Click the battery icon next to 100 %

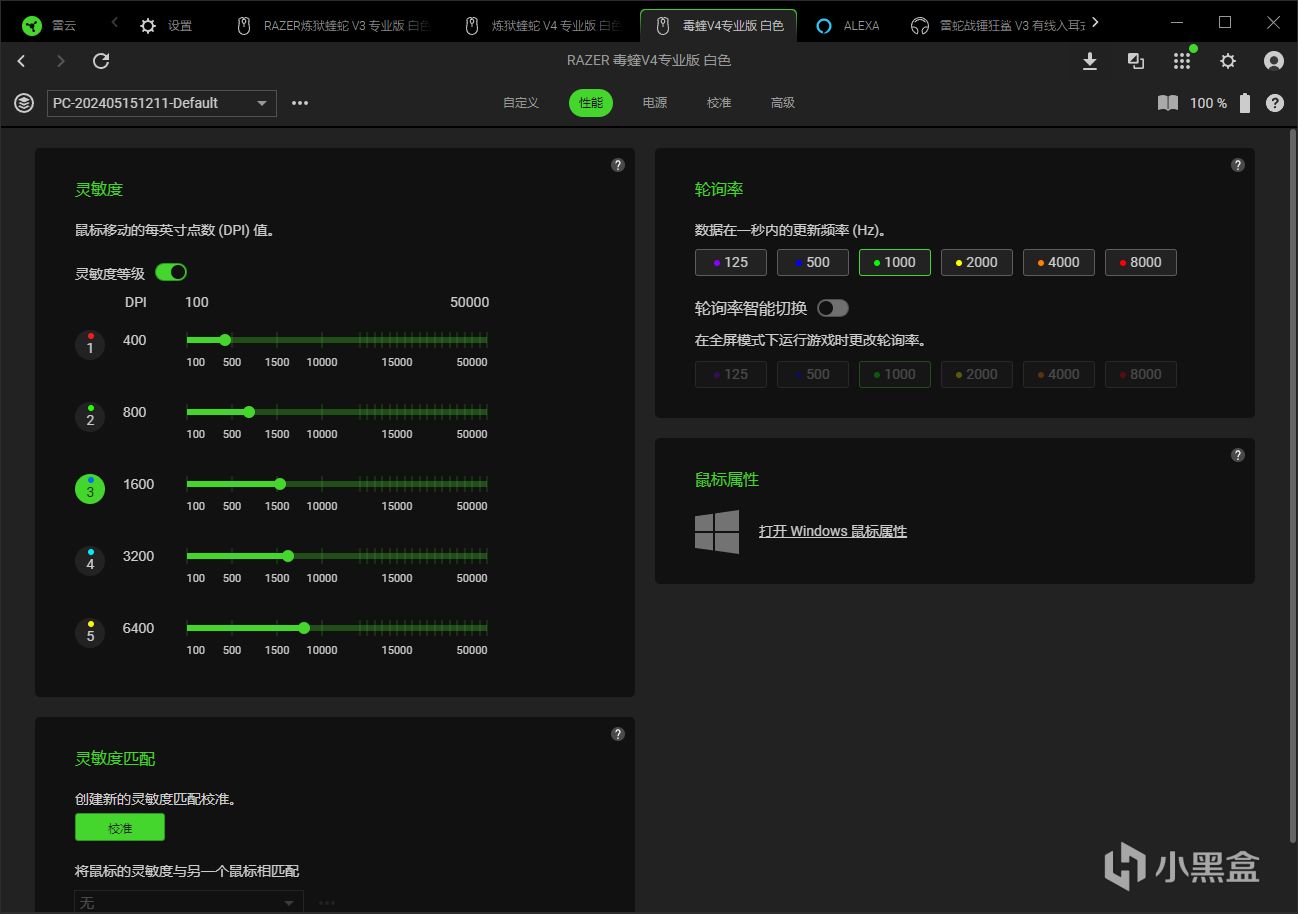point(1245,103)
